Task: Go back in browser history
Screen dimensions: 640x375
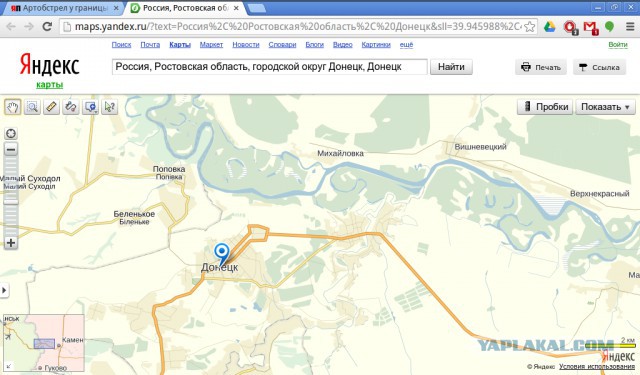Action: point(11,27)
